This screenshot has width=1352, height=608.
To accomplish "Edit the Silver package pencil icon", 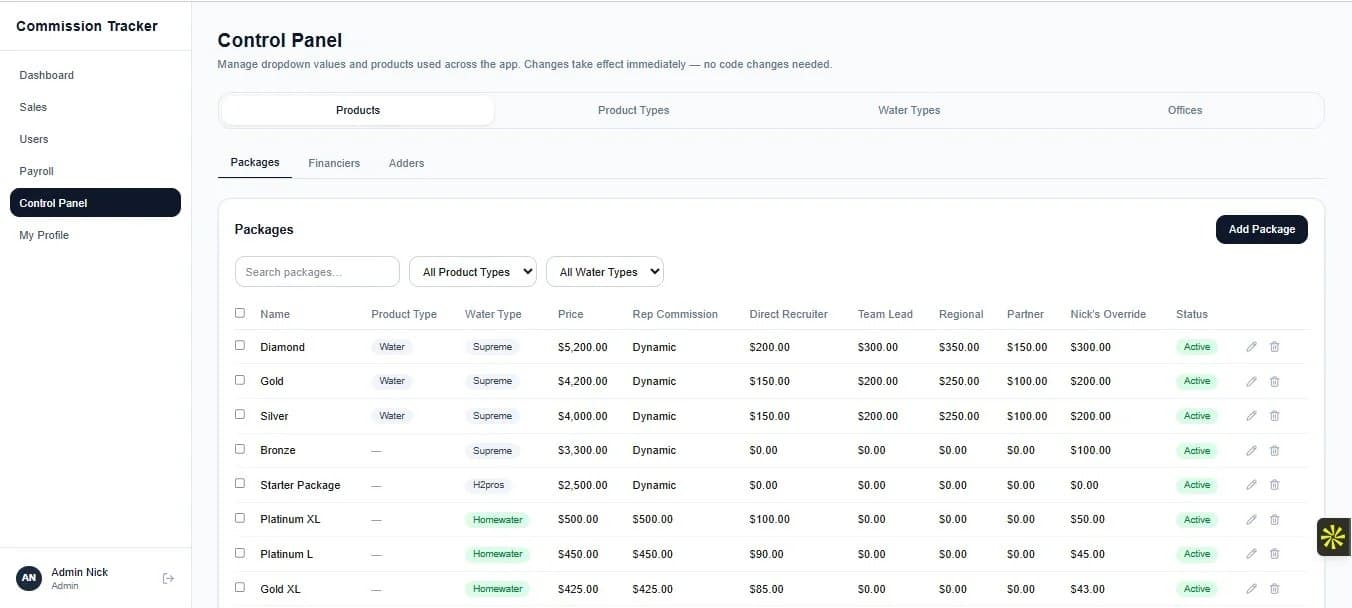I will pyautogui.click(x=1251, y=416).
